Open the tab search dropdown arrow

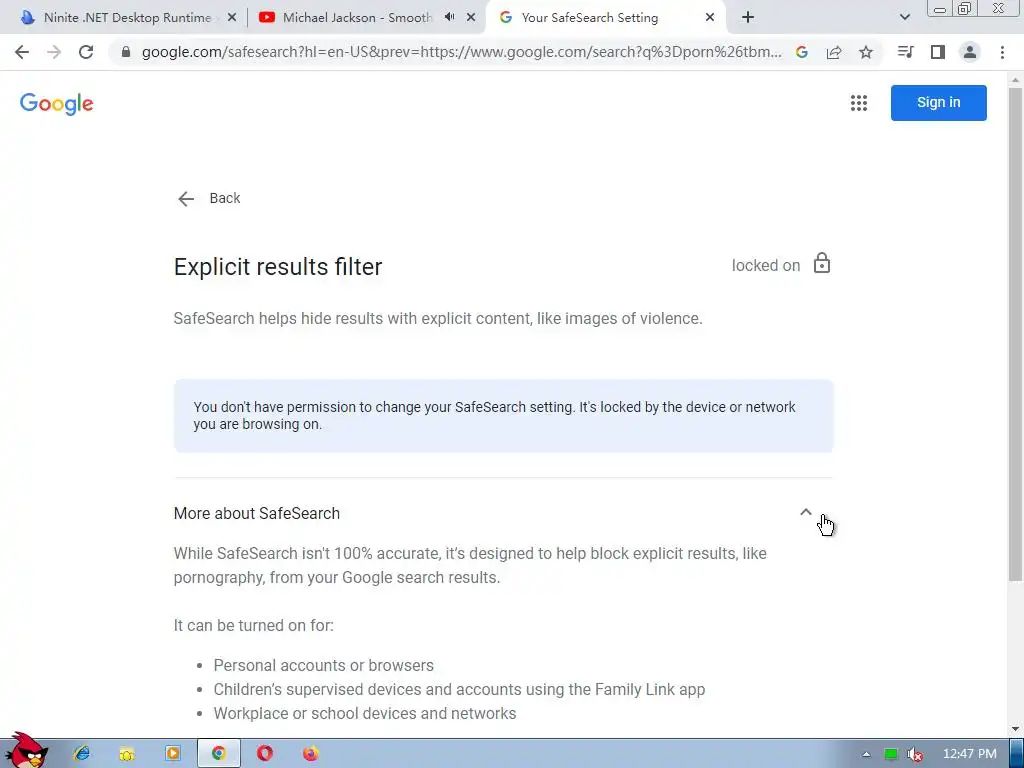(904, 17)
